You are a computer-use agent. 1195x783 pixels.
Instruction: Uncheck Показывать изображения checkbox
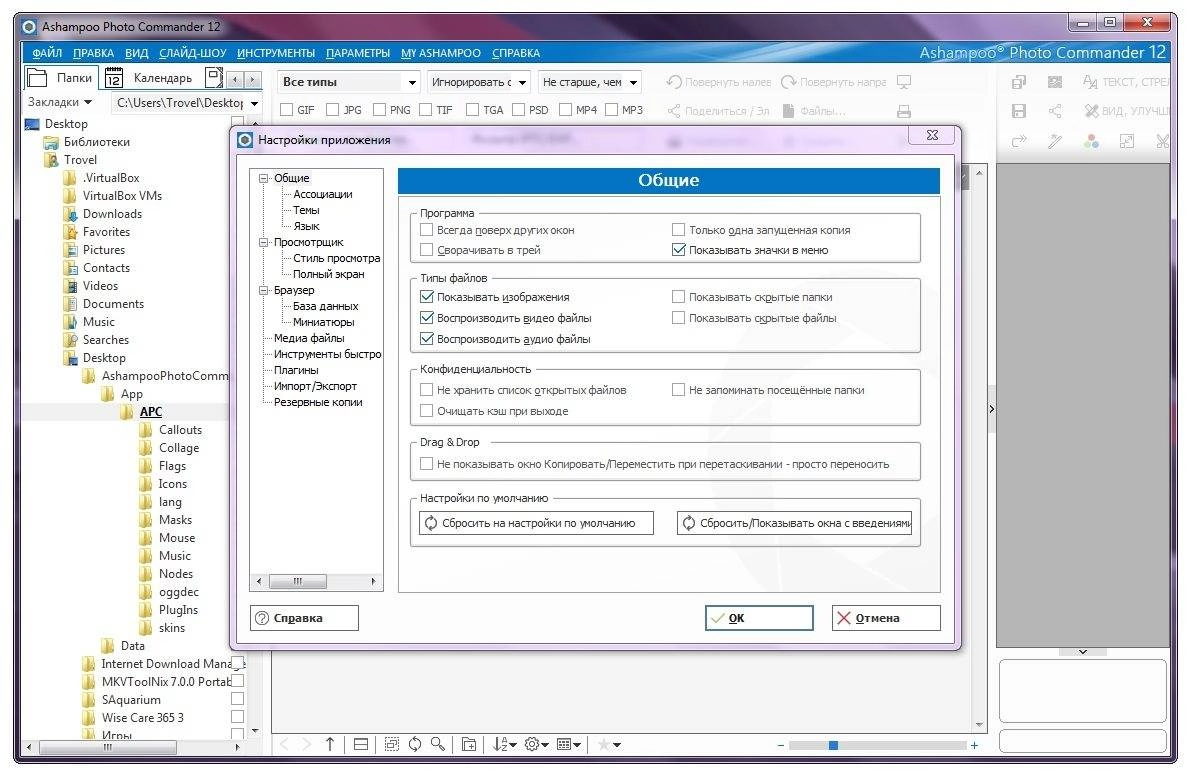point(427,297)
